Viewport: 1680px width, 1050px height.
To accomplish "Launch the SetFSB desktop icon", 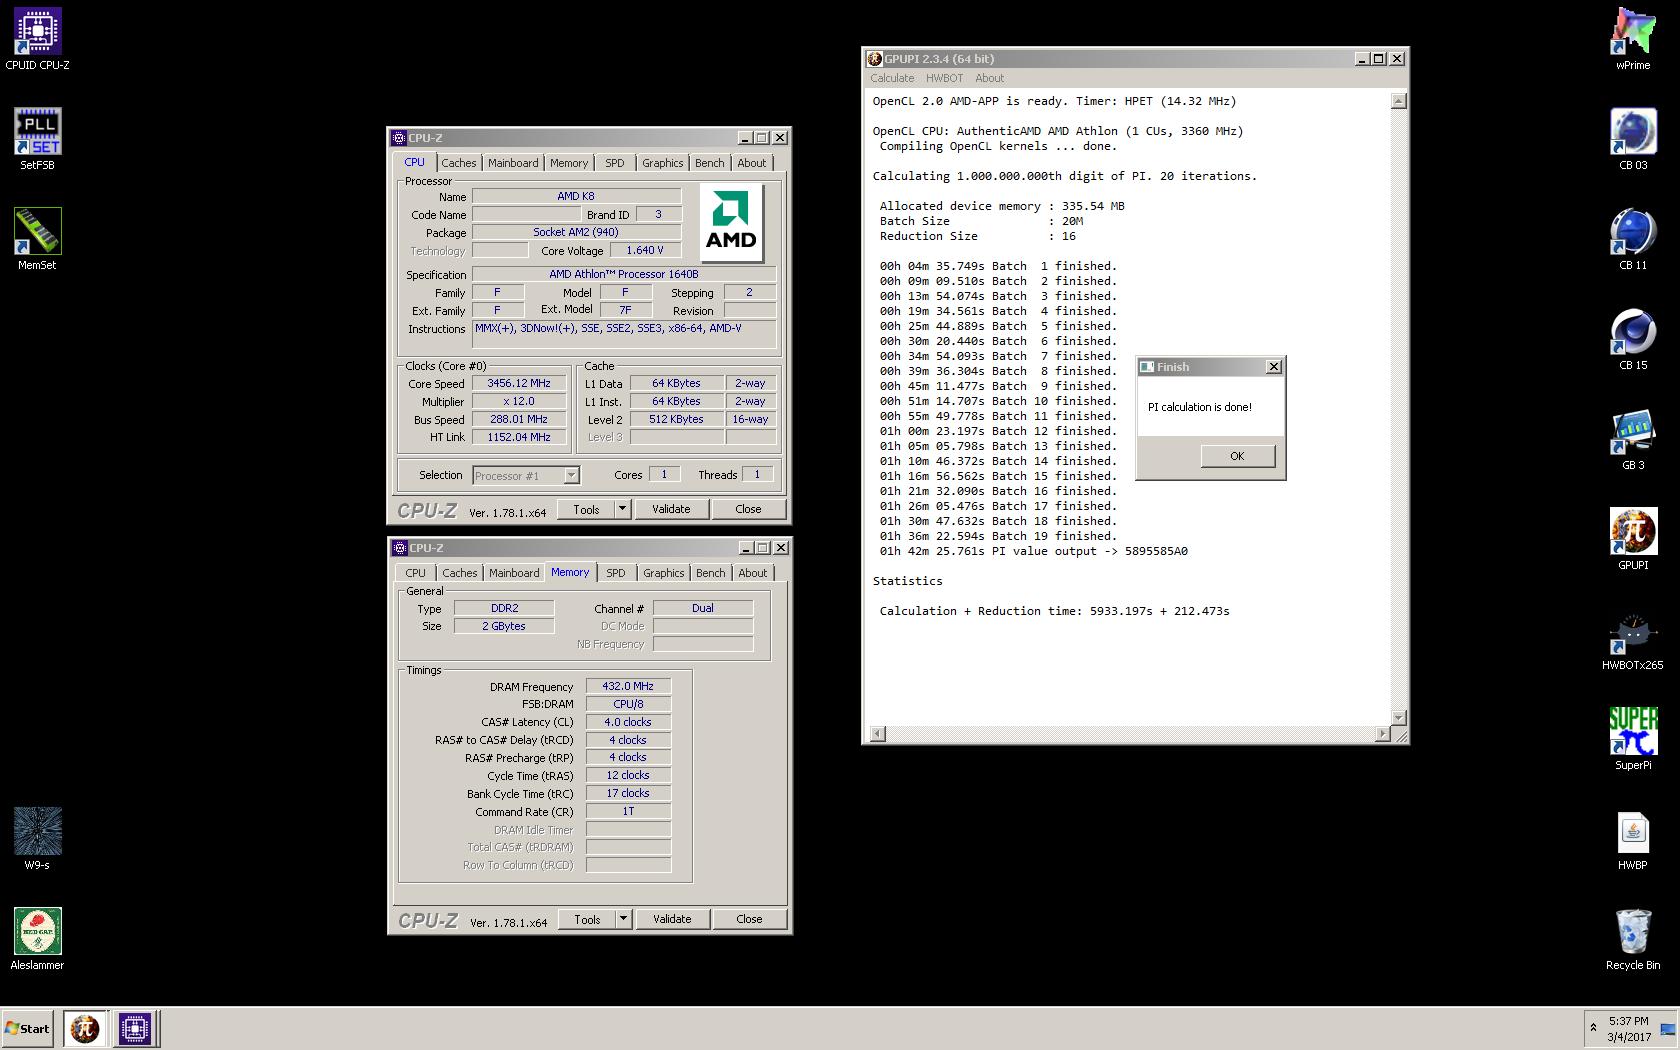I will click(37, 139).
